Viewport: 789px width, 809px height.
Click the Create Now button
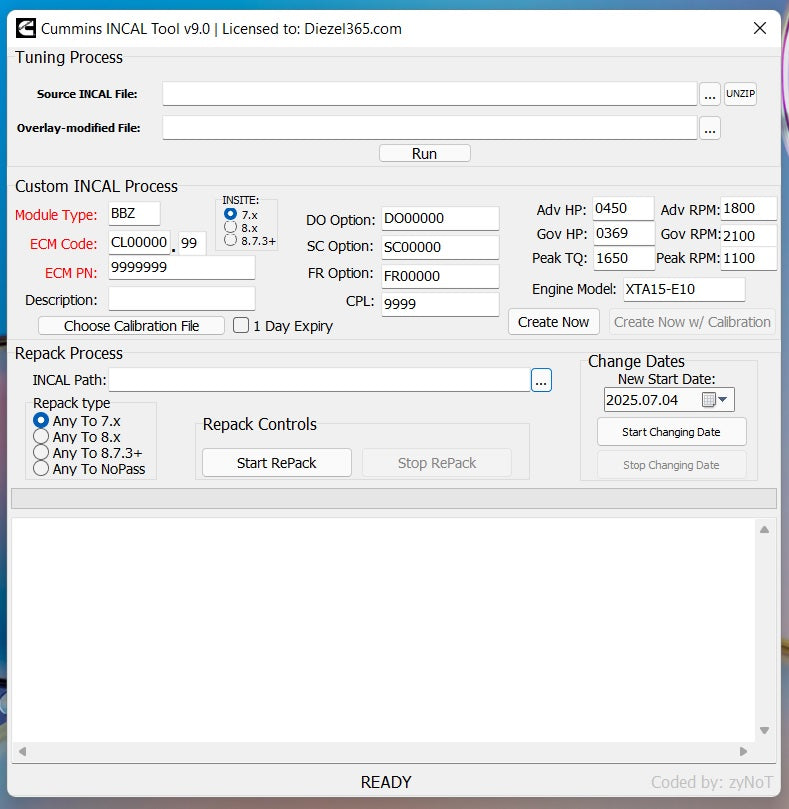click(x=554, y=322)
